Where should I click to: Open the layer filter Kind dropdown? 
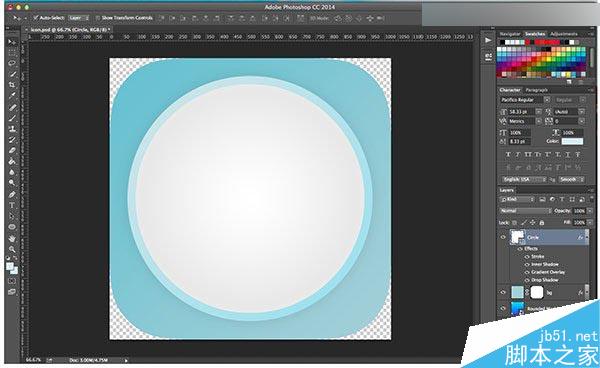pyautogui.click(x=517, y=199)
